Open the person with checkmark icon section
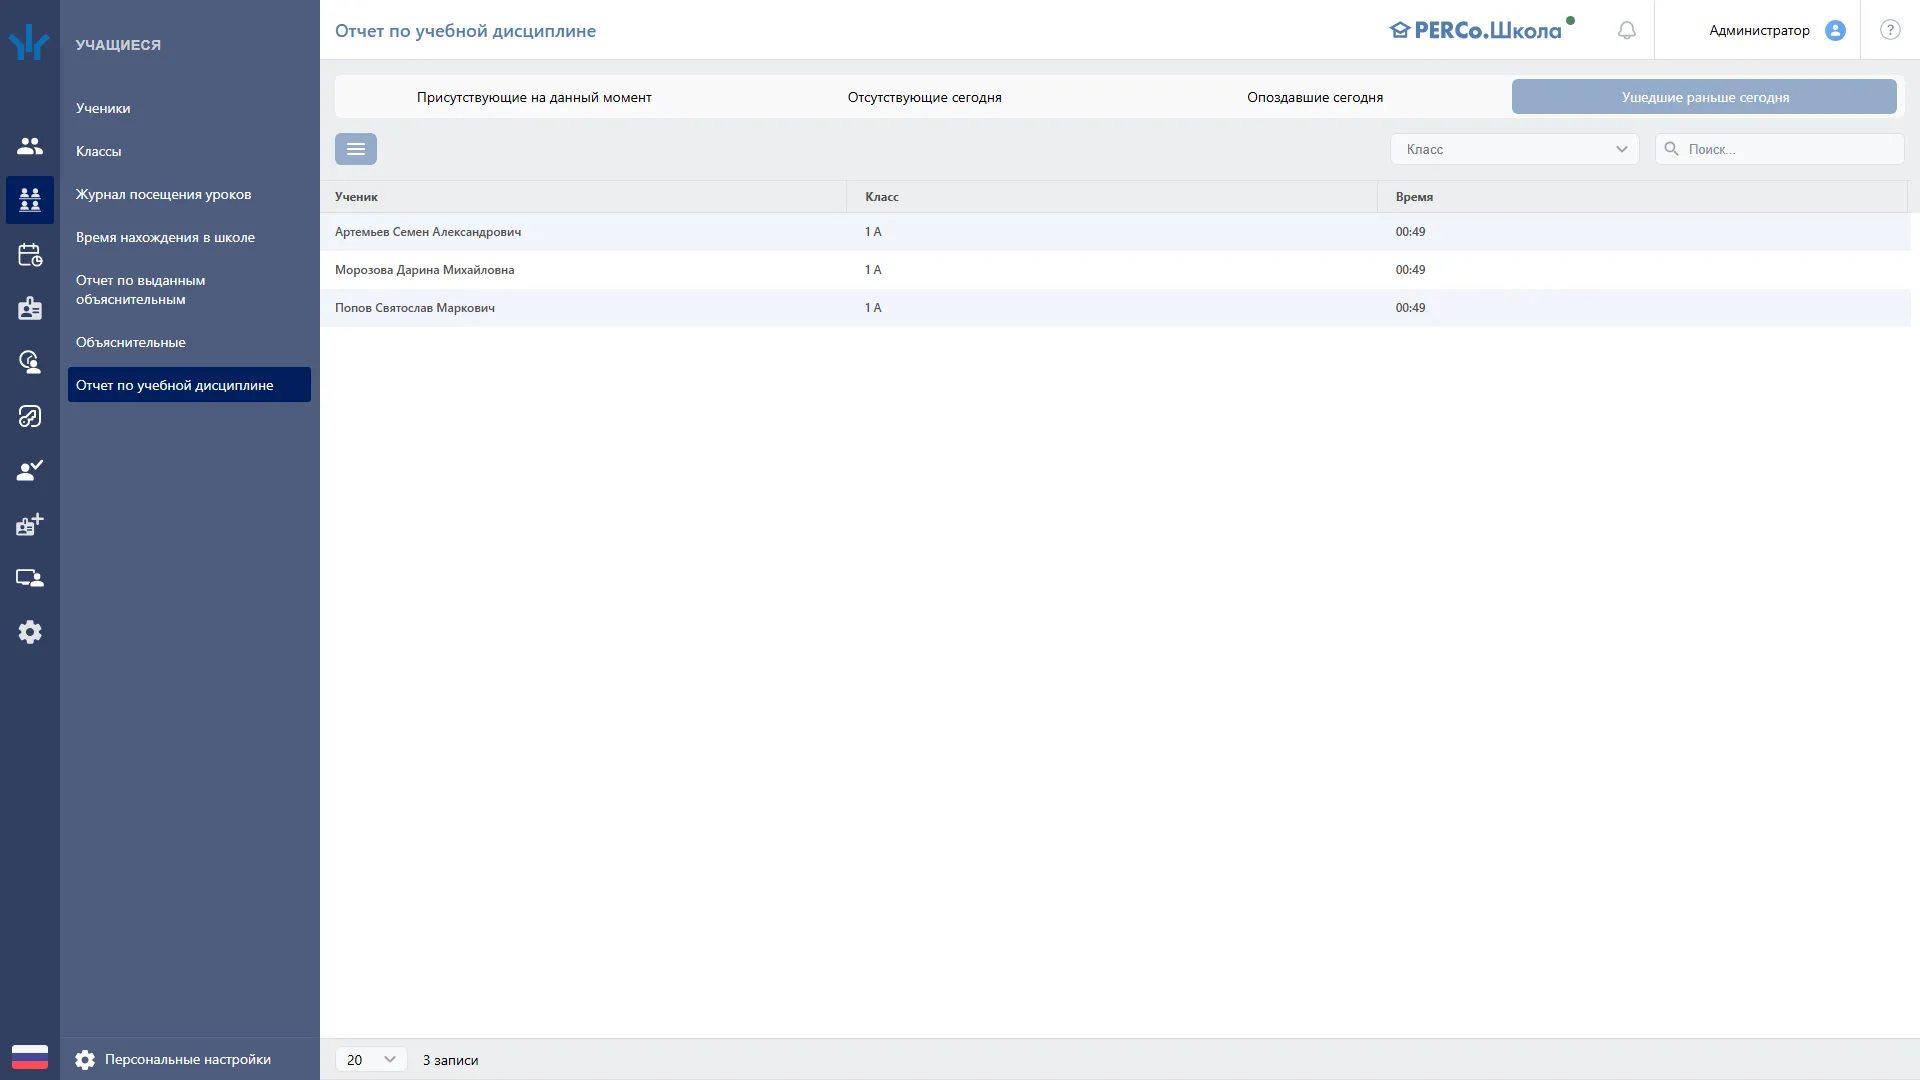Viewport: 1920px width, 1080px height. (x=30, y=470)
